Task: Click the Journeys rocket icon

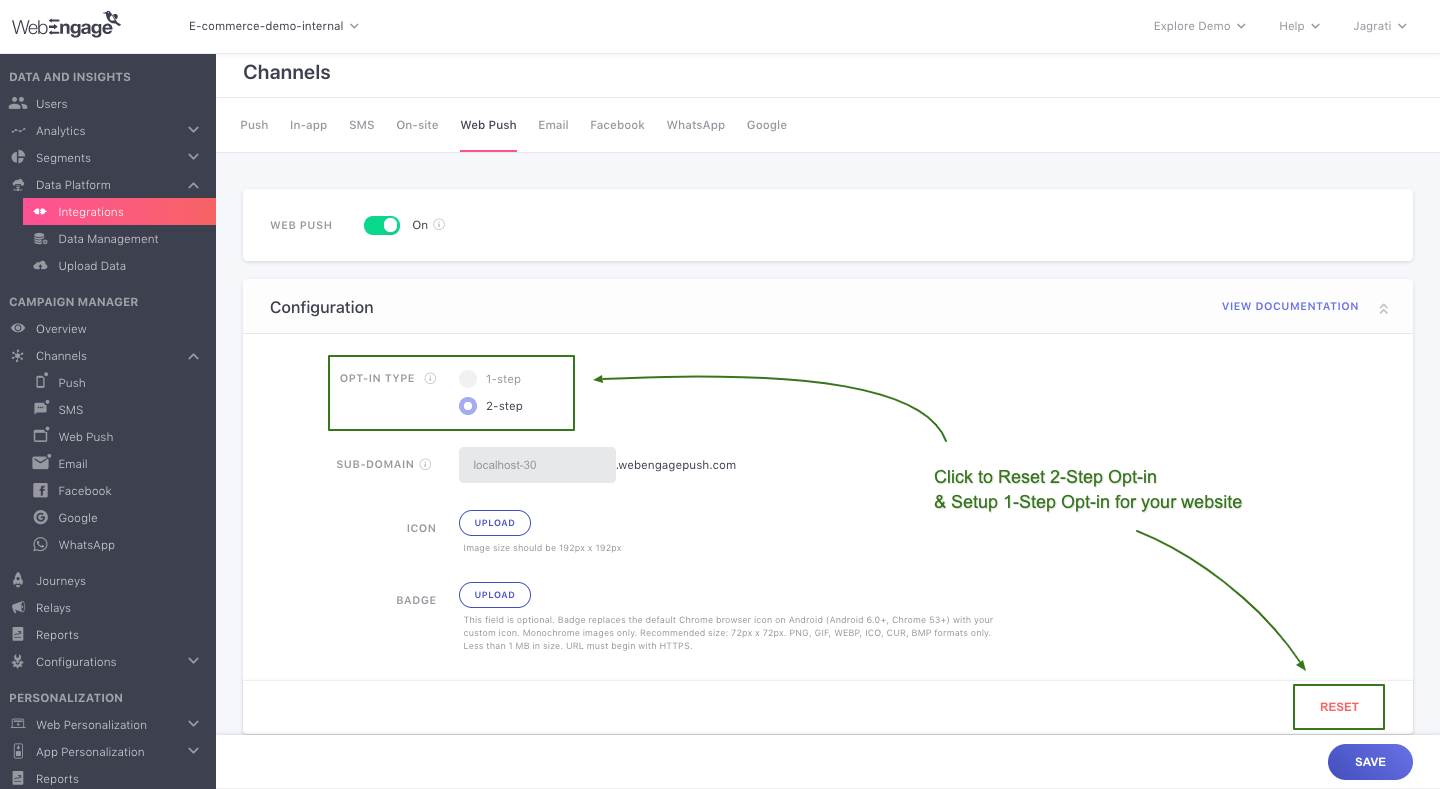Action: tap(18, 580)
